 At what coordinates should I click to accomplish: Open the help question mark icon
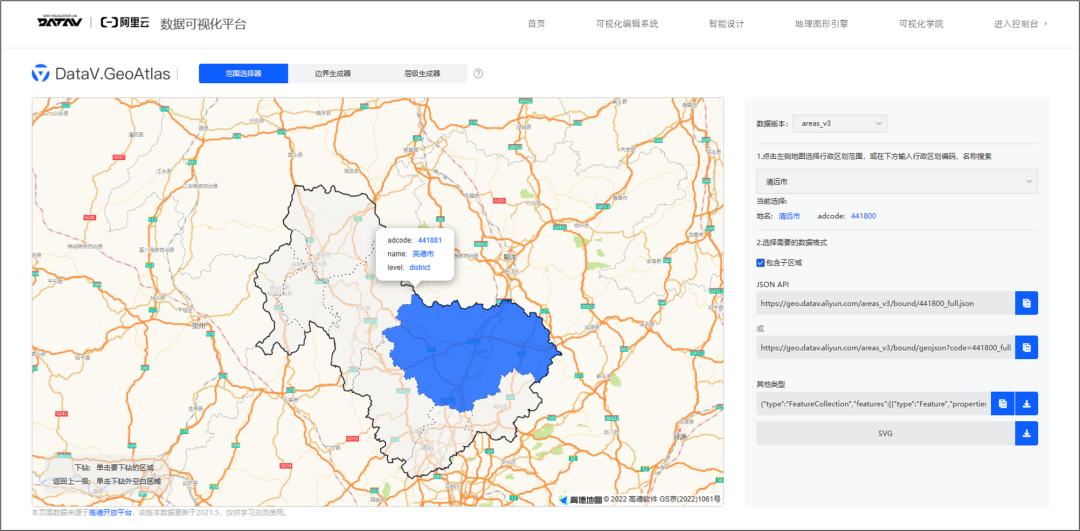click(478, 73)
